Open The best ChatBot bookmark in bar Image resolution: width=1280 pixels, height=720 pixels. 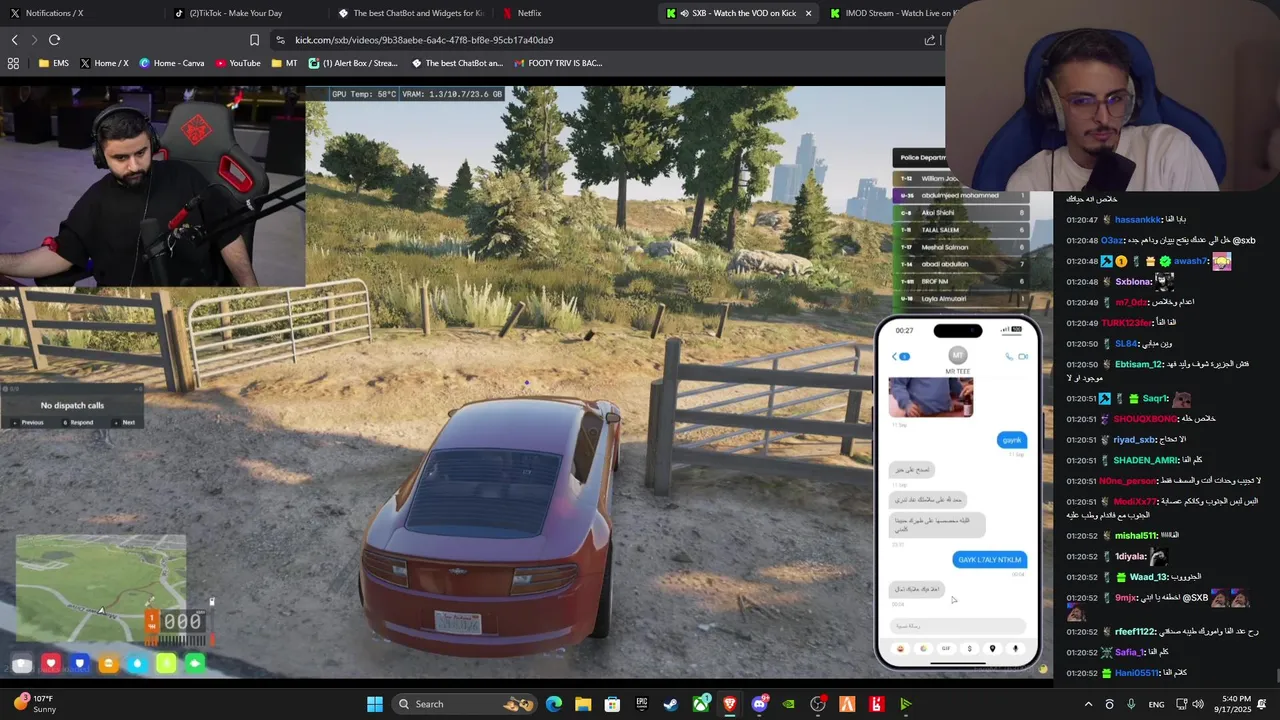(458, 63)
